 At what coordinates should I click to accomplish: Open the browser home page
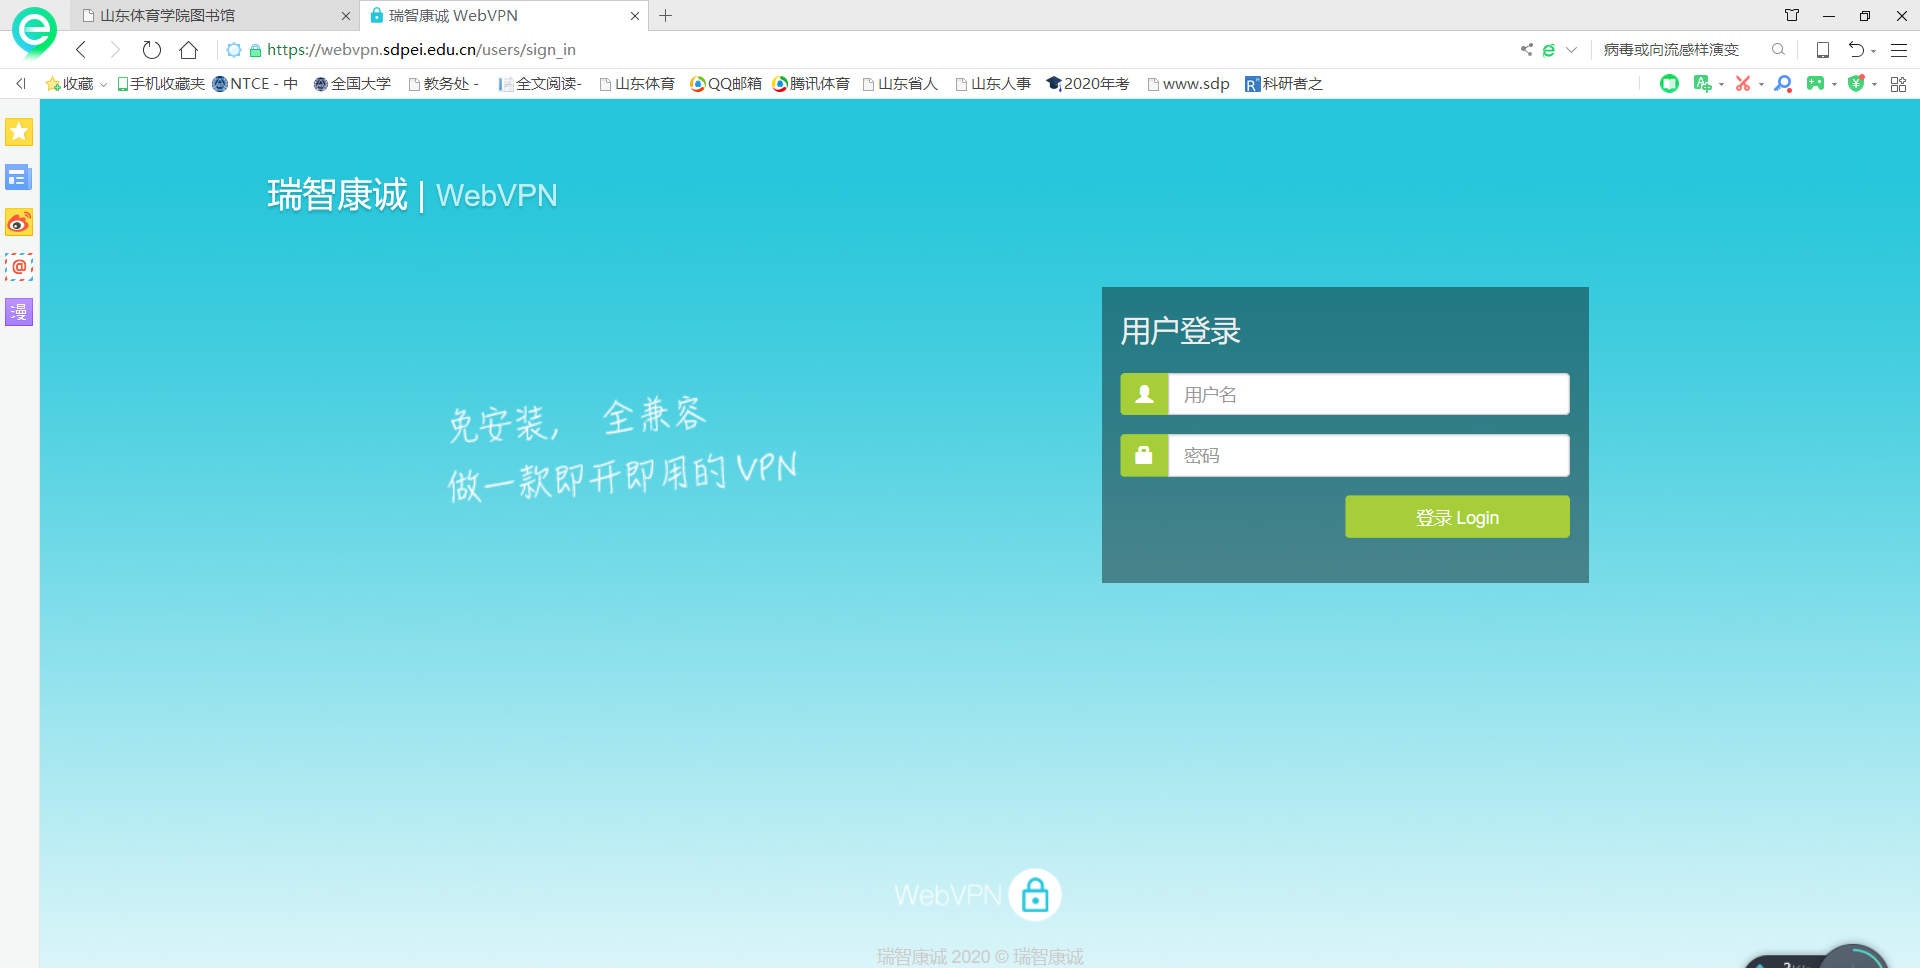tap(188, 50)
